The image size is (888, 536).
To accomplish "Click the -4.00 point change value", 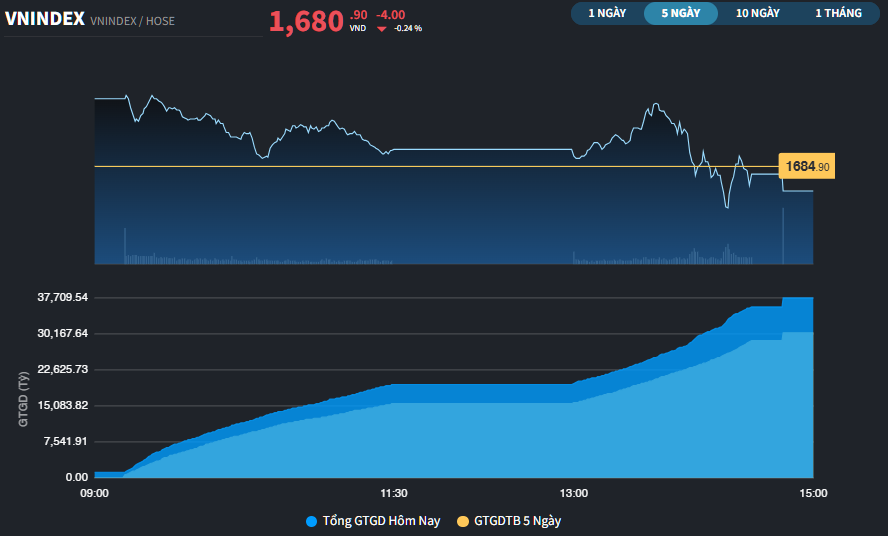I will [x=390, y=14].
